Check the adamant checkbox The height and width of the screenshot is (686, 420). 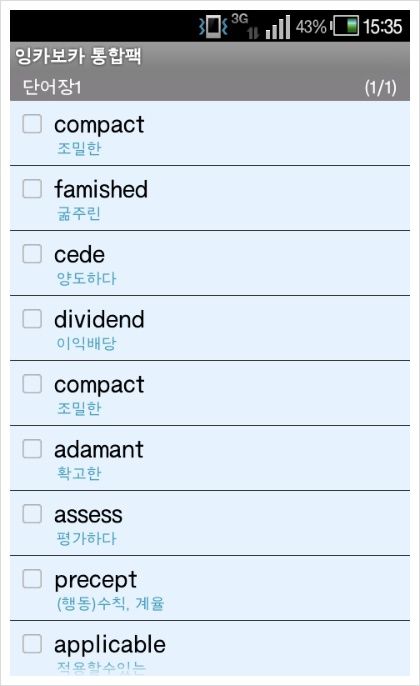coord(32,449)
